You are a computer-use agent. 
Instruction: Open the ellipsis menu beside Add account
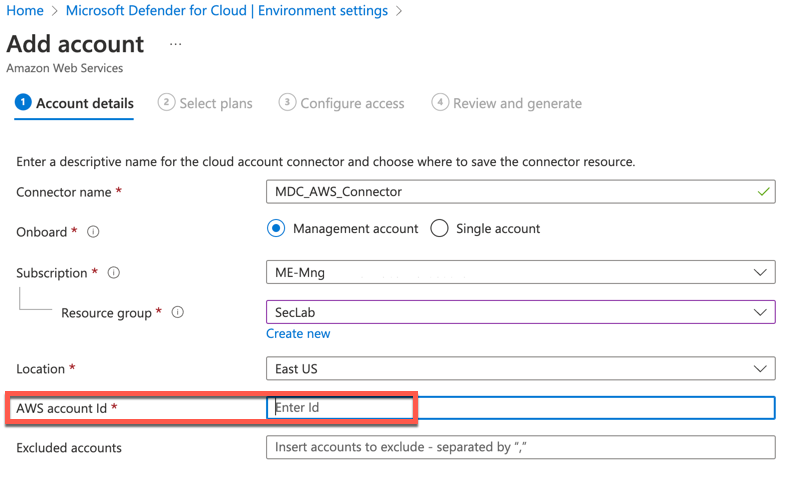175,44
